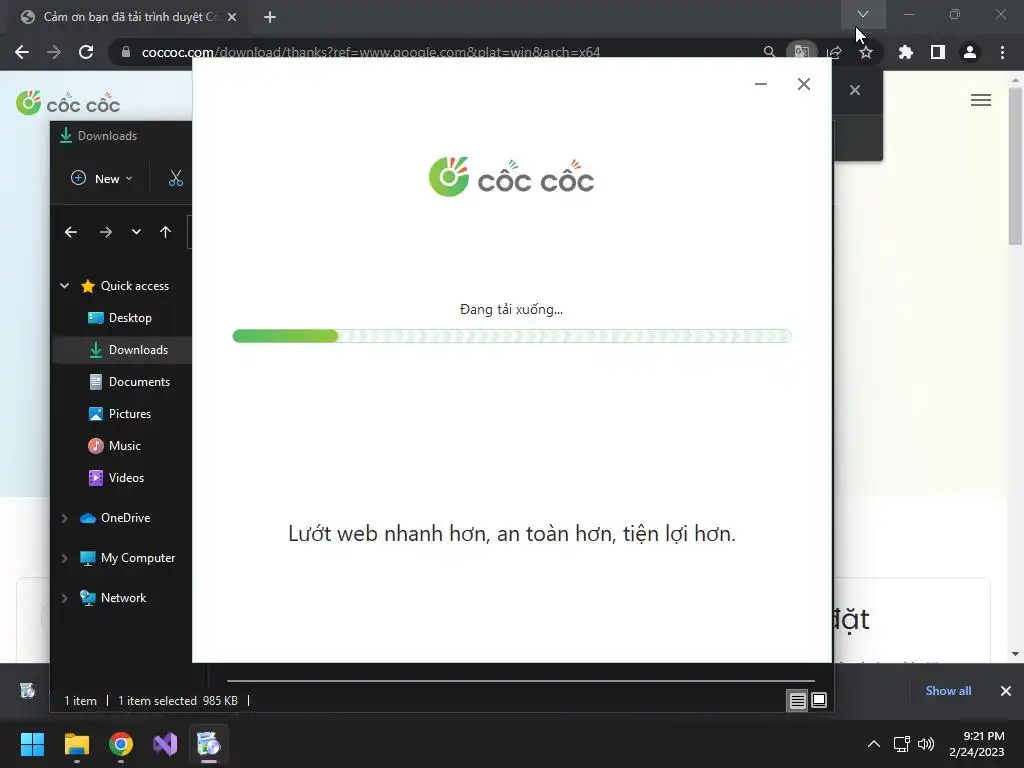Select OneDrive in navigation pane
This screenshot has height=768, width=1024.
[x=115, y=518]
